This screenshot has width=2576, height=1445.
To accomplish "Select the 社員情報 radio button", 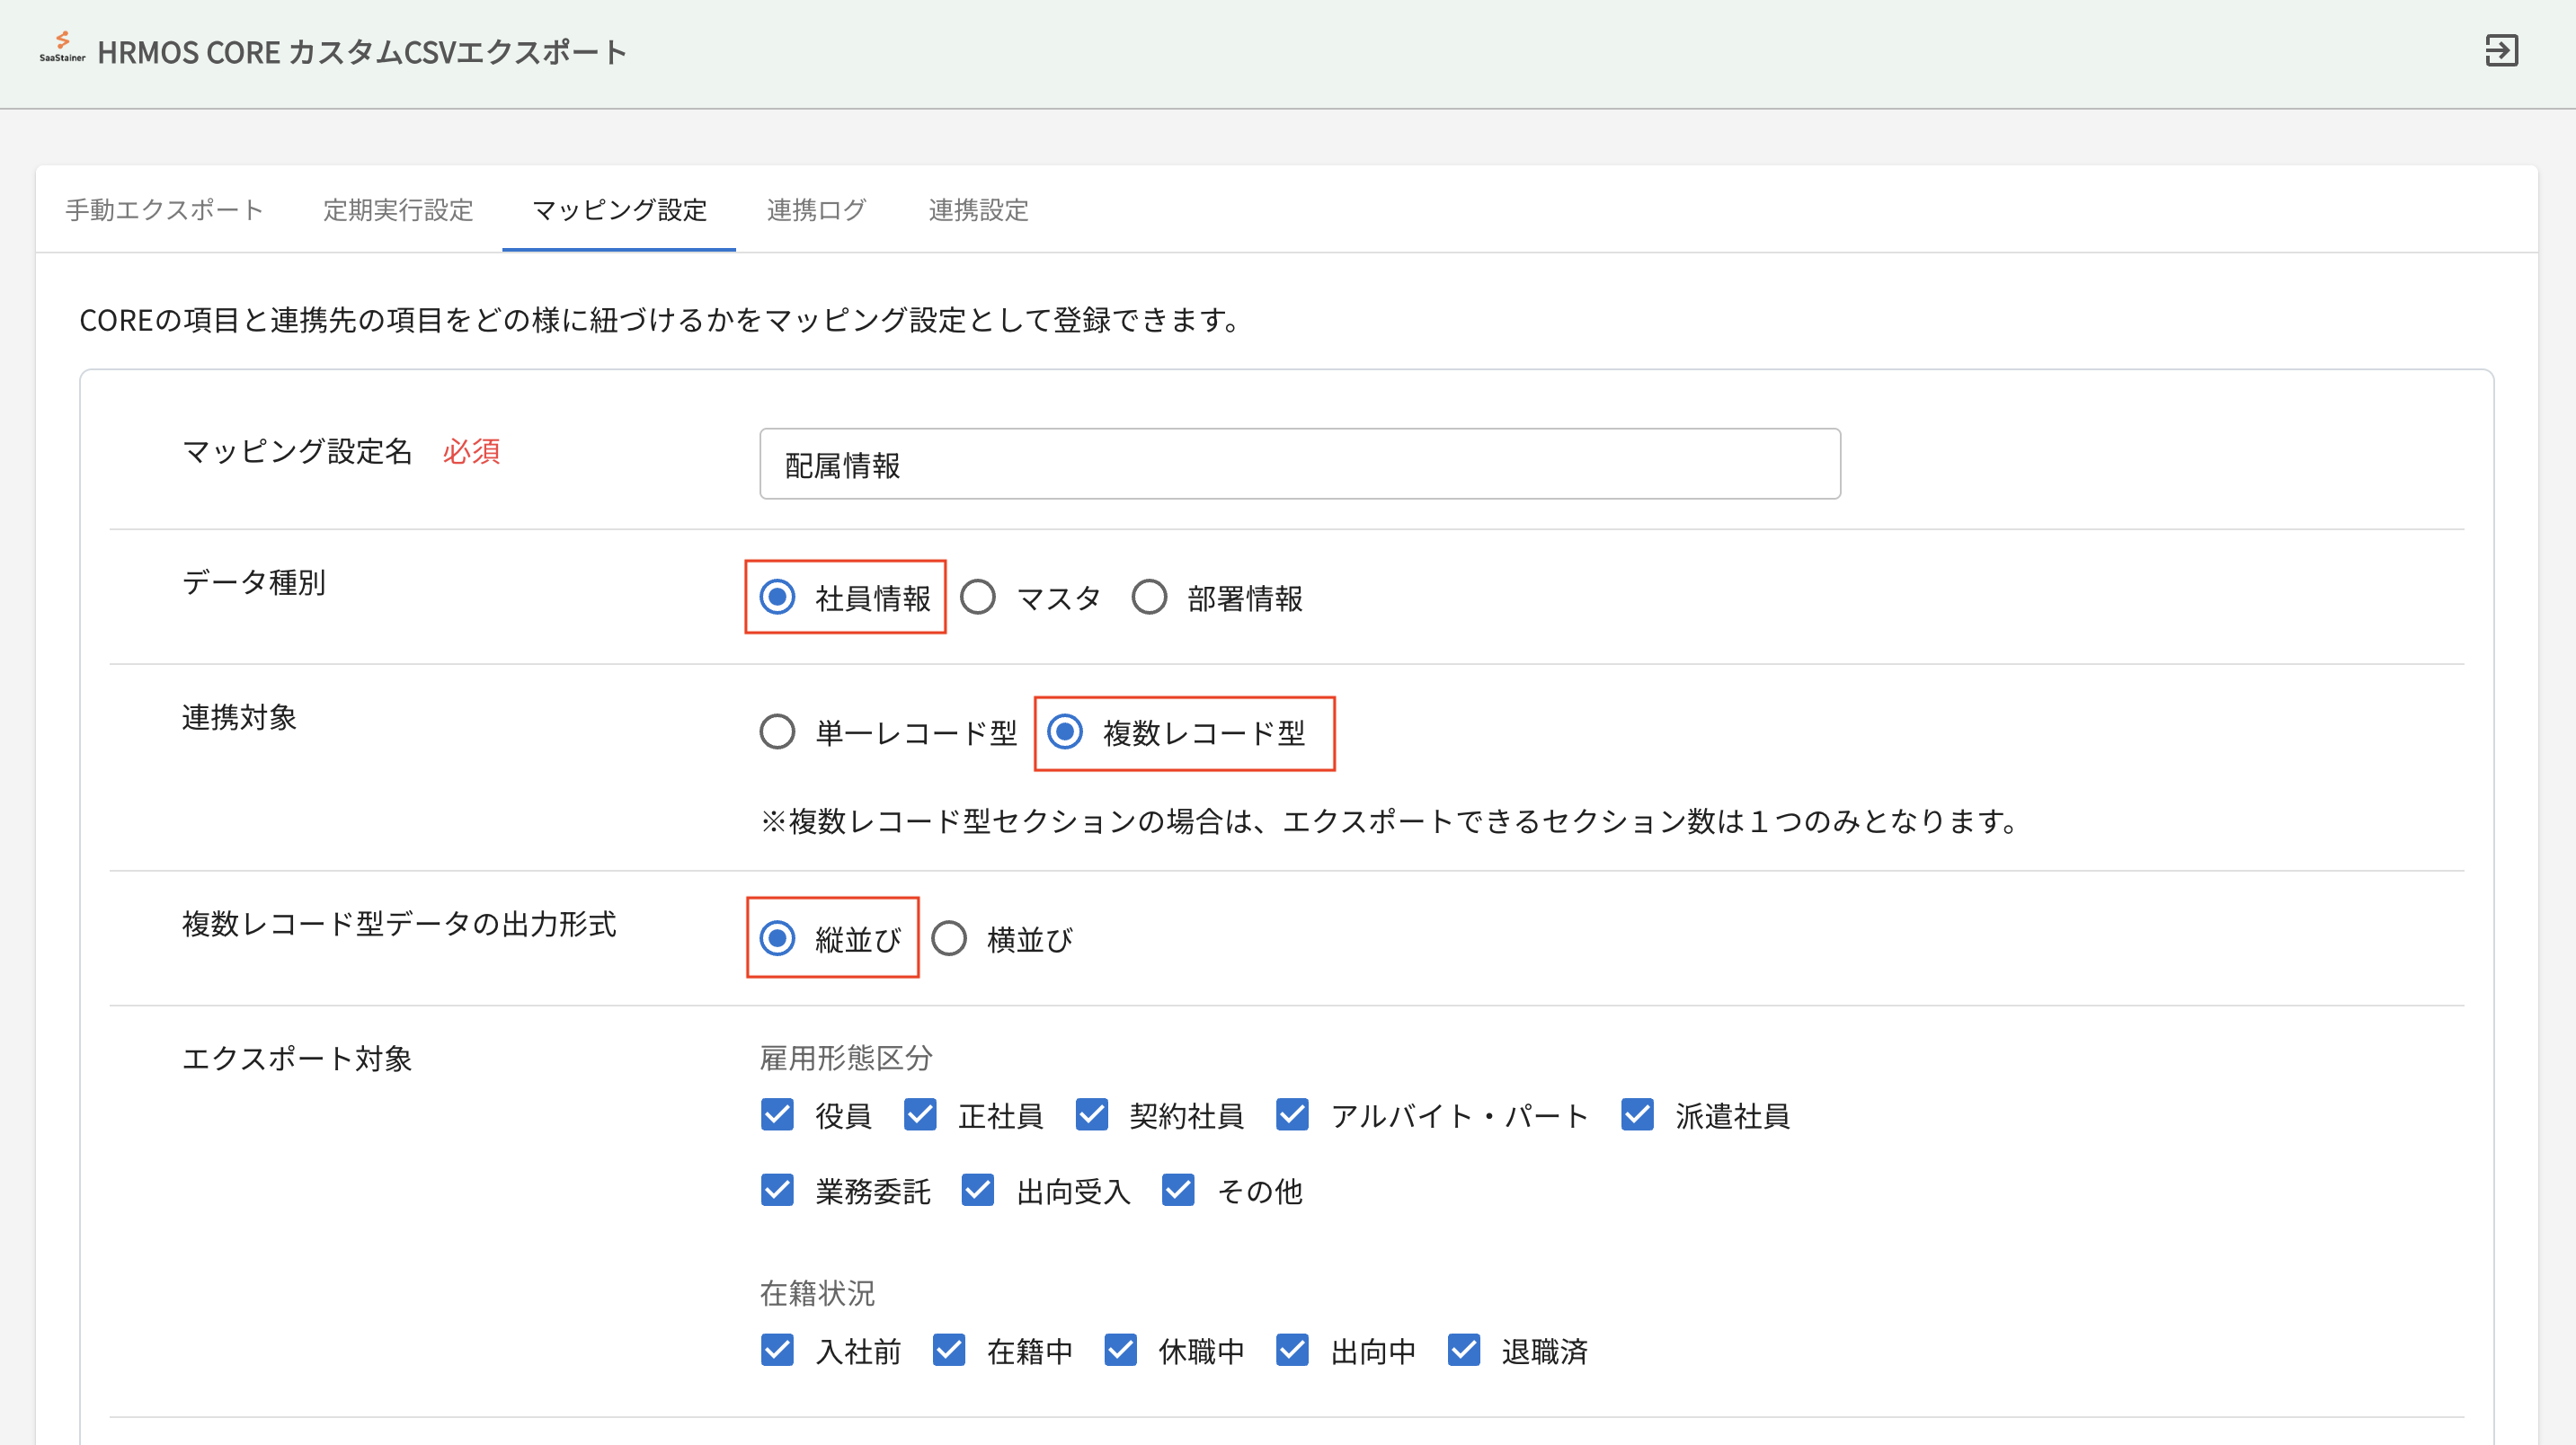I will [777, 598].
